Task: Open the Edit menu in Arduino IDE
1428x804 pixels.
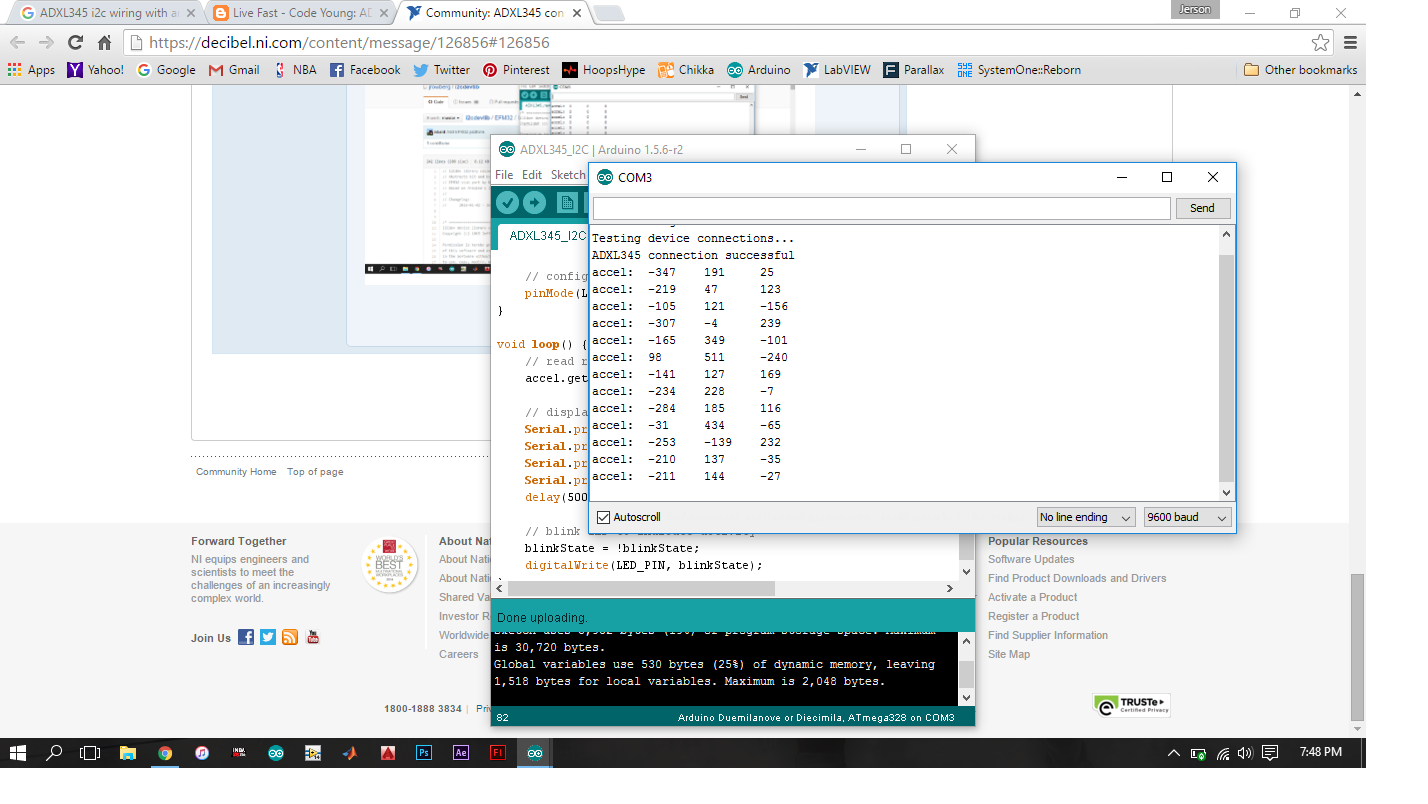Action: pos(532,175)
